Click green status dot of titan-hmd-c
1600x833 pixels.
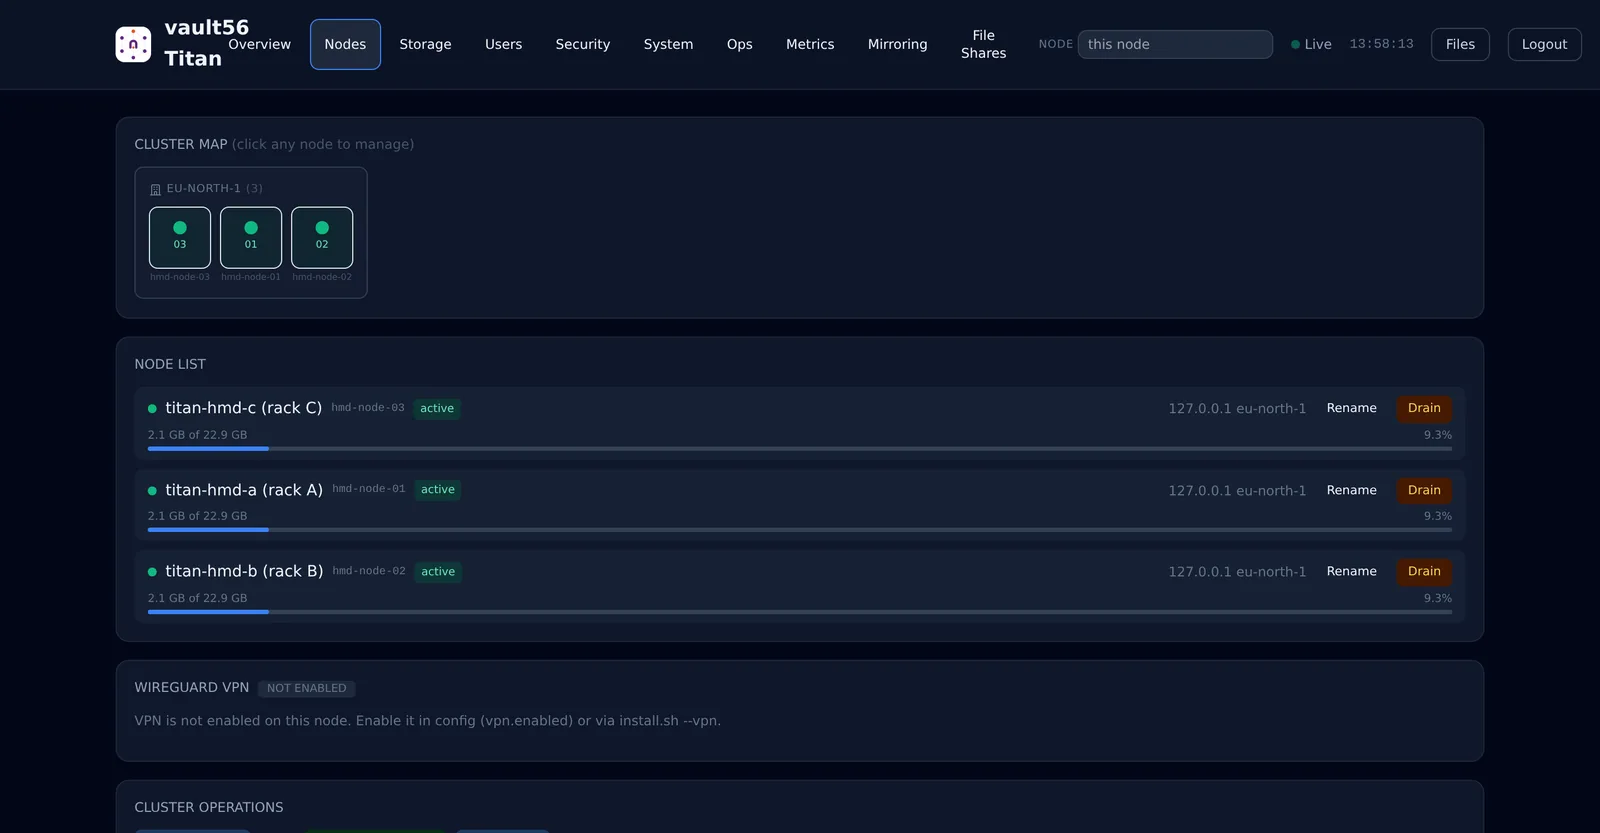tap(152, 408)
